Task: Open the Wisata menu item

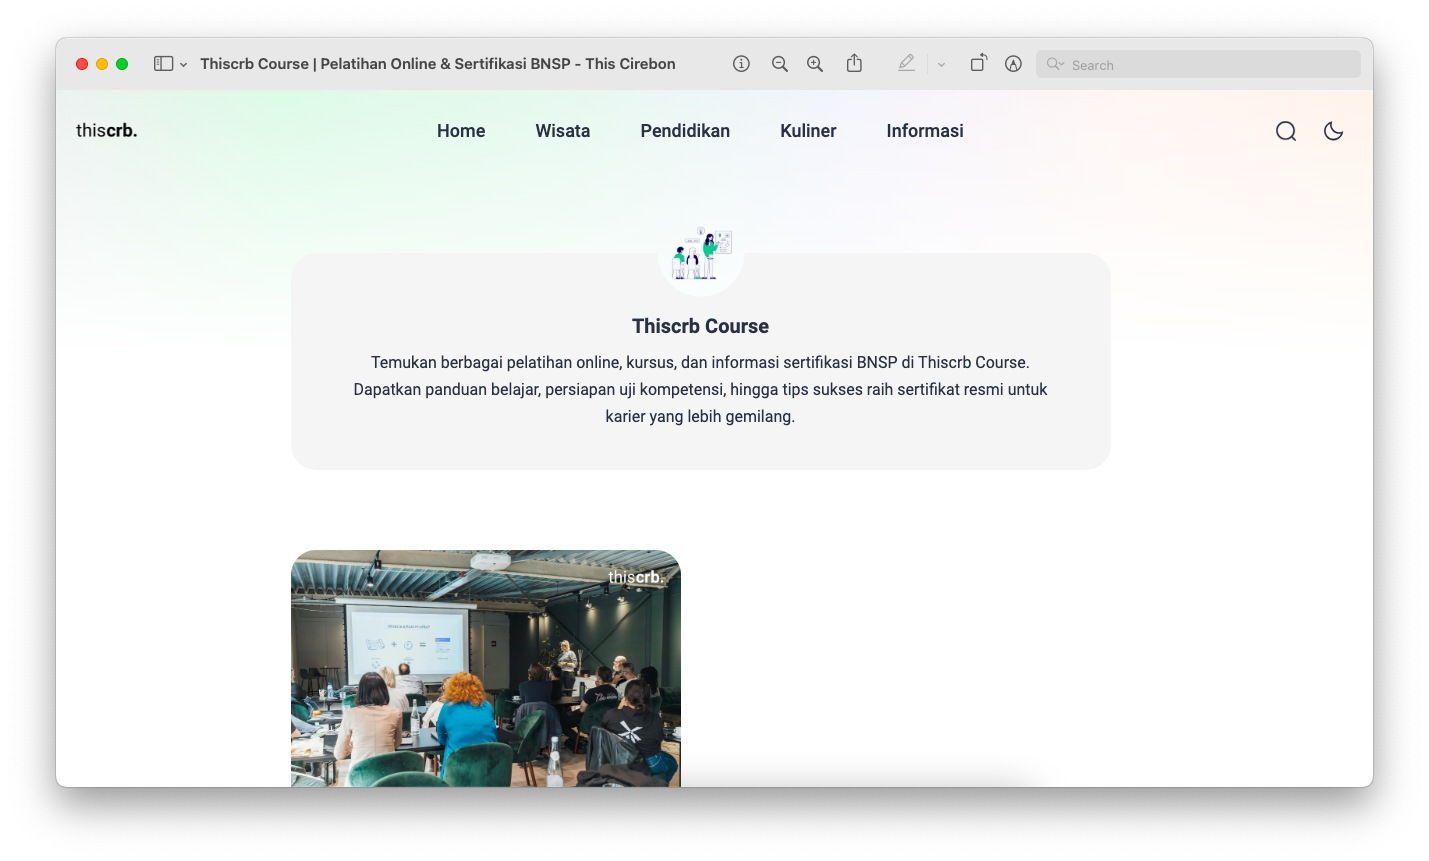Action: tap(563, 131)
